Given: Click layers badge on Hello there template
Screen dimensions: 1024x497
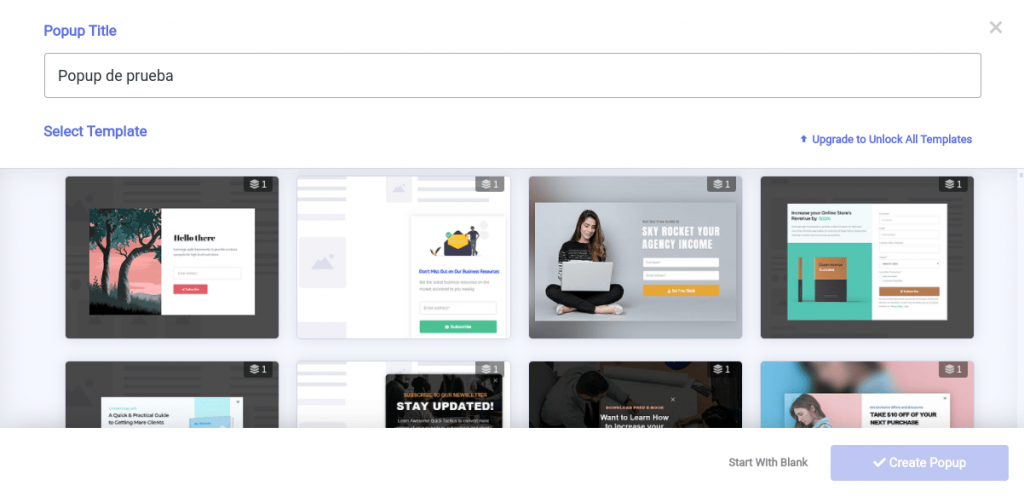Looking at the screenshot, I should [x=258, y=184].
